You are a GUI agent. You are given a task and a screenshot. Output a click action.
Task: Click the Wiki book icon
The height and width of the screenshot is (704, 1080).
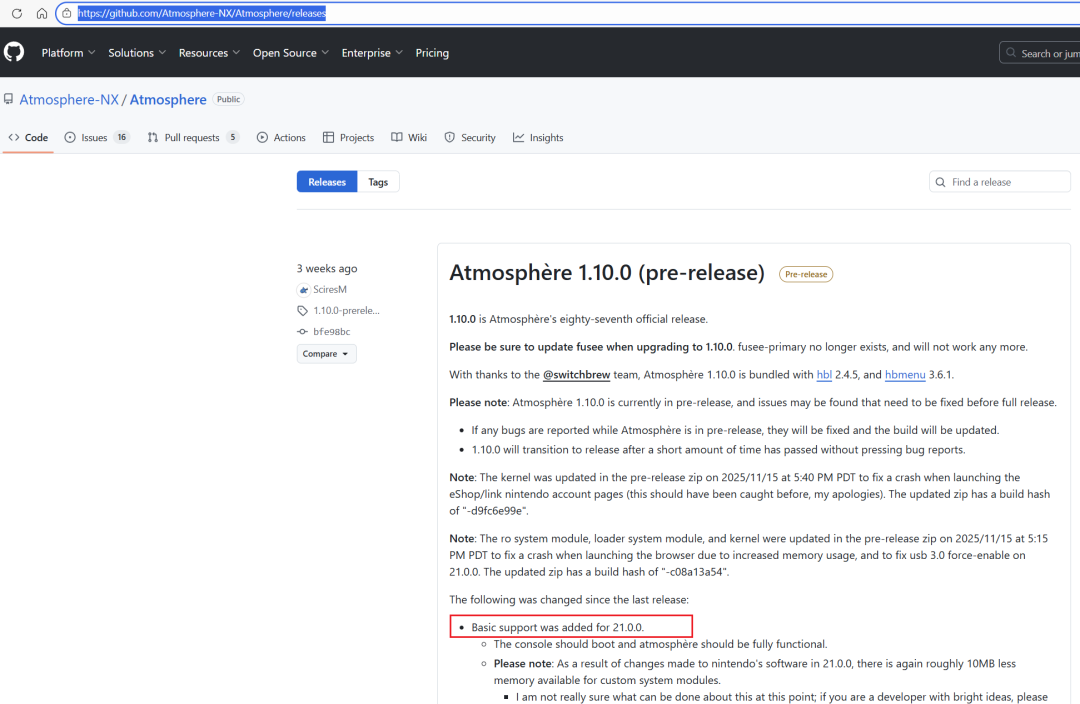coord(397,137)
